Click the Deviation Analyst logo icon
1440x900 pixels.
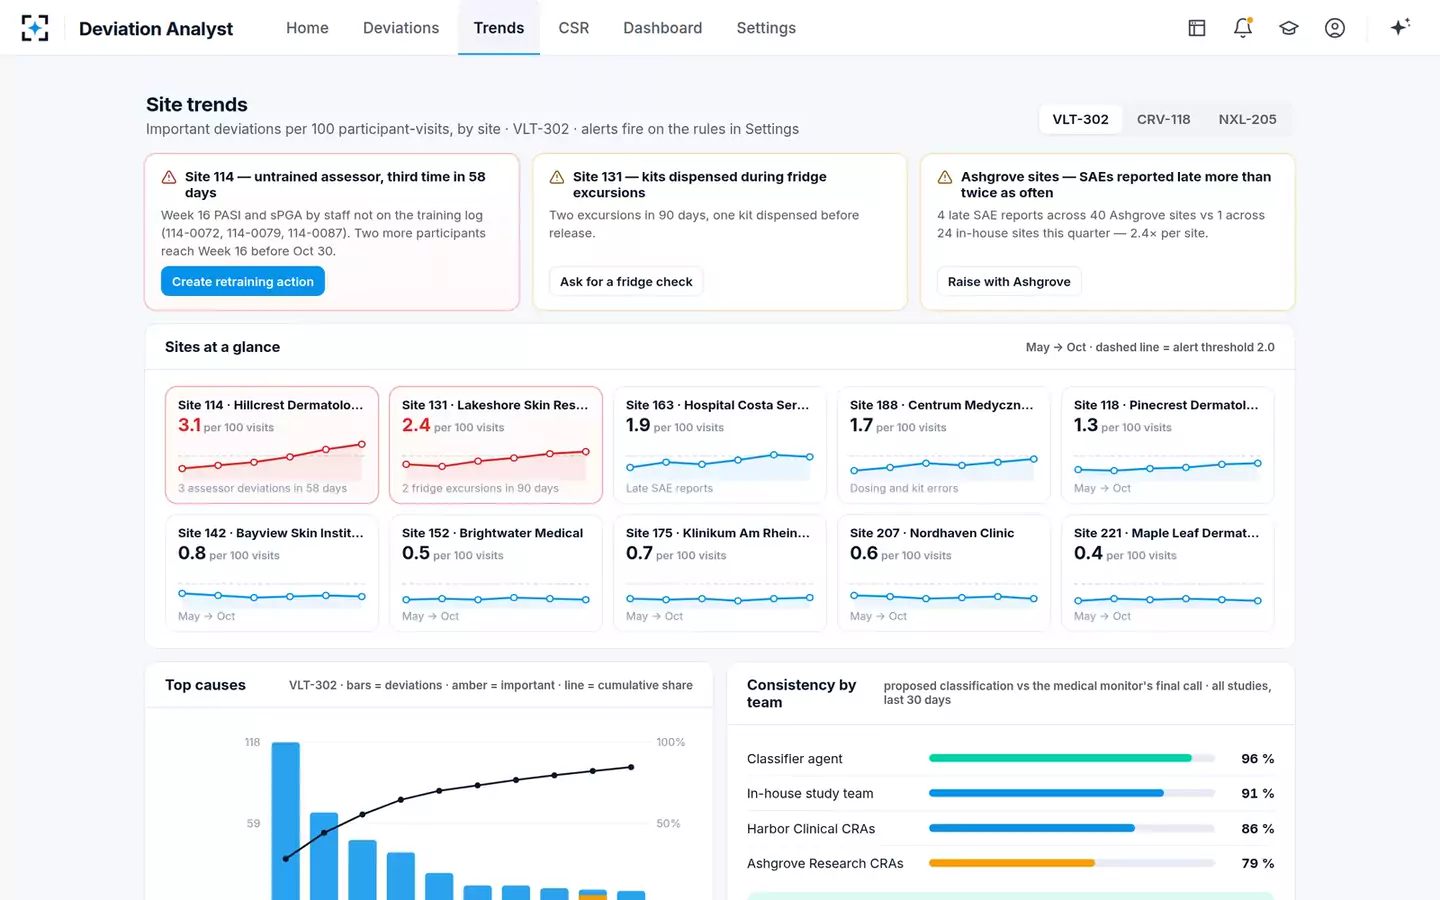coord(35,28)
